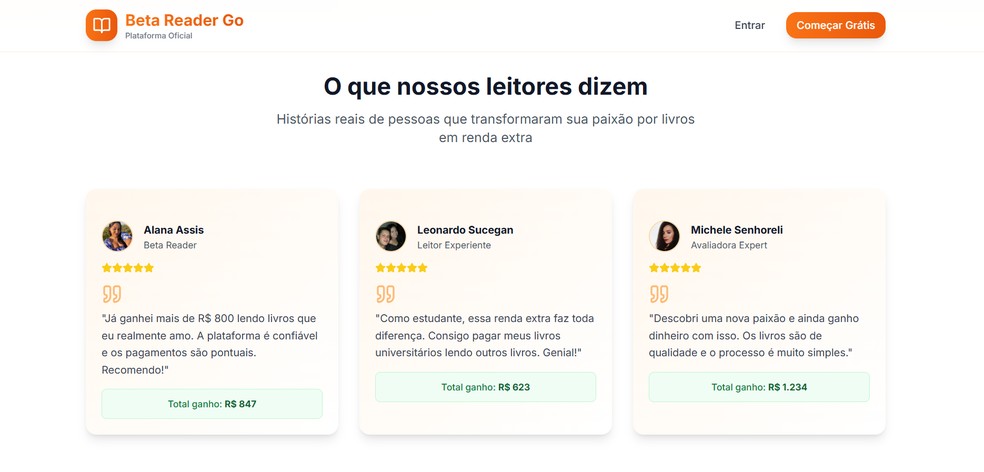Click the quote mark icon in Leonardo's card

[385, 294]
